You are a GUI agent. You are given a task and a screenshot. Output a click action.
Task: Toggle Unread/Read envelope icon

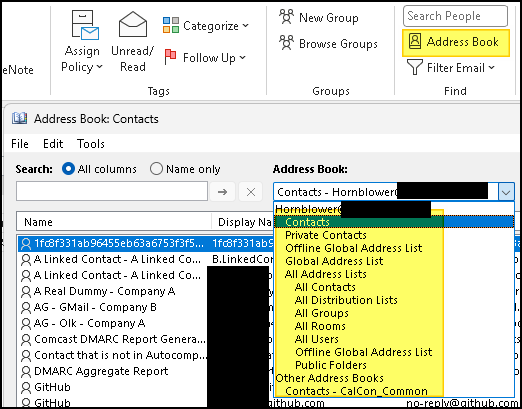click(x=133, y=24)
